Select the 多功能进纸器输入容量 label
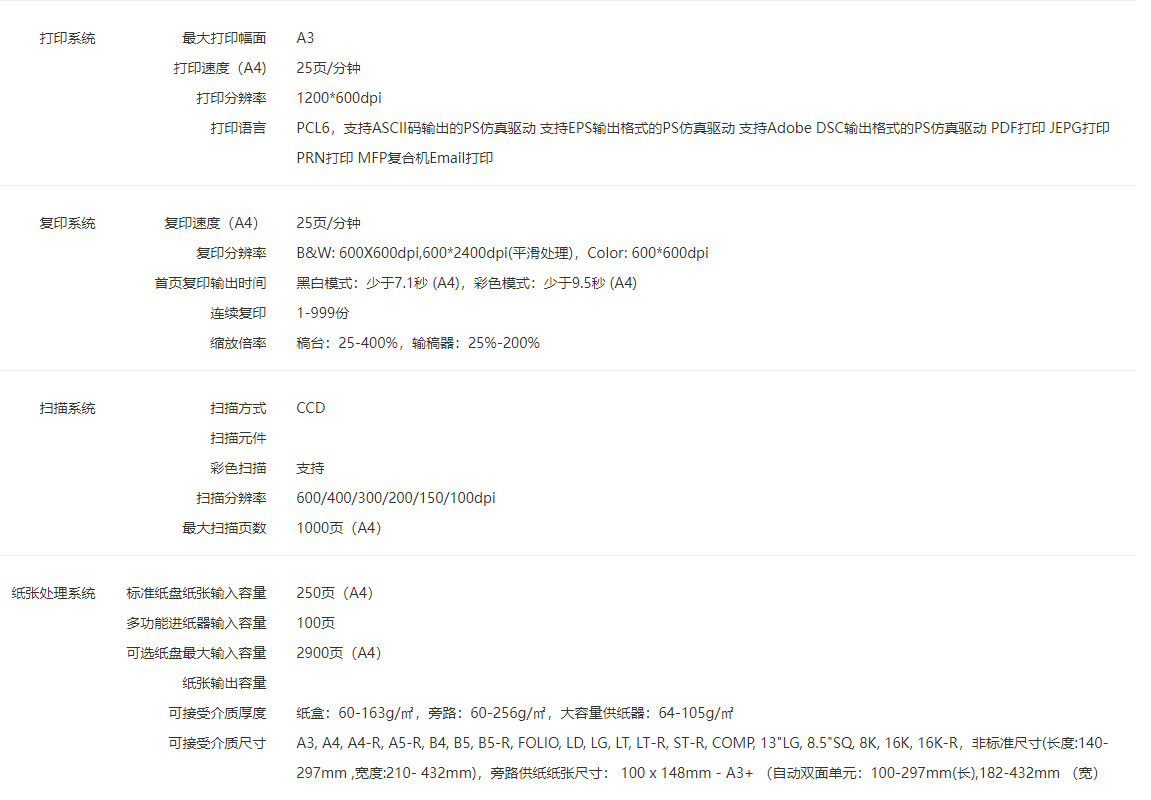 point(196,623)
